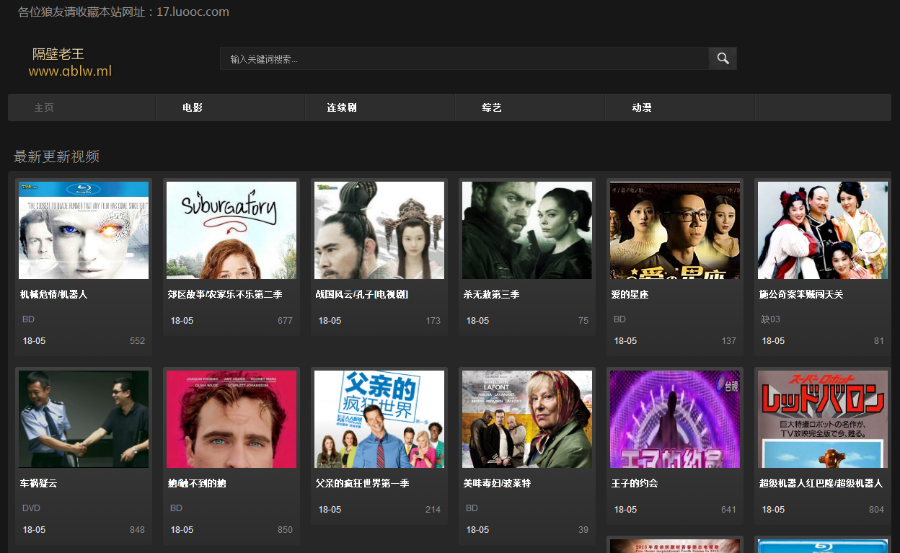Click the 17.luooc.com bookmark notice text
The image size is (900, 553).
pos(123,11)
